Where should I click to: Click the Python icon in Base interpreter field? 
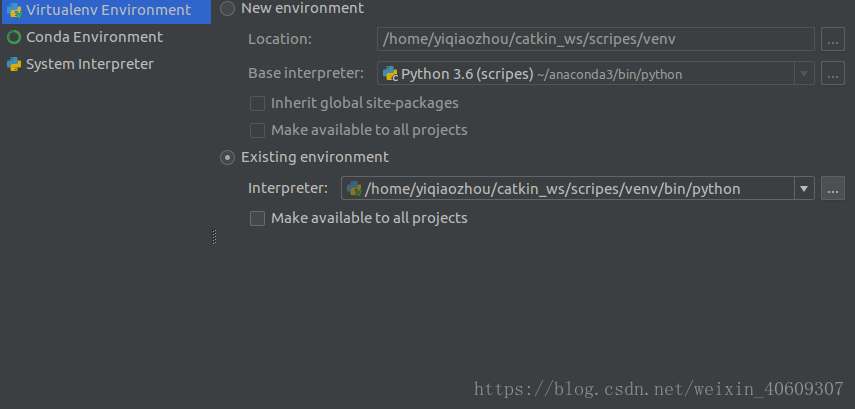point(390,74)
